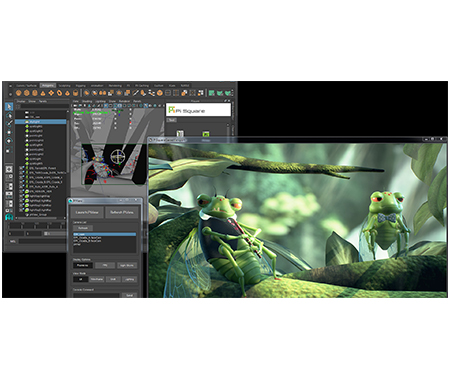450x380 pixels.
Task: Open the Polygons shelf tab
Action: pos(48,85)
